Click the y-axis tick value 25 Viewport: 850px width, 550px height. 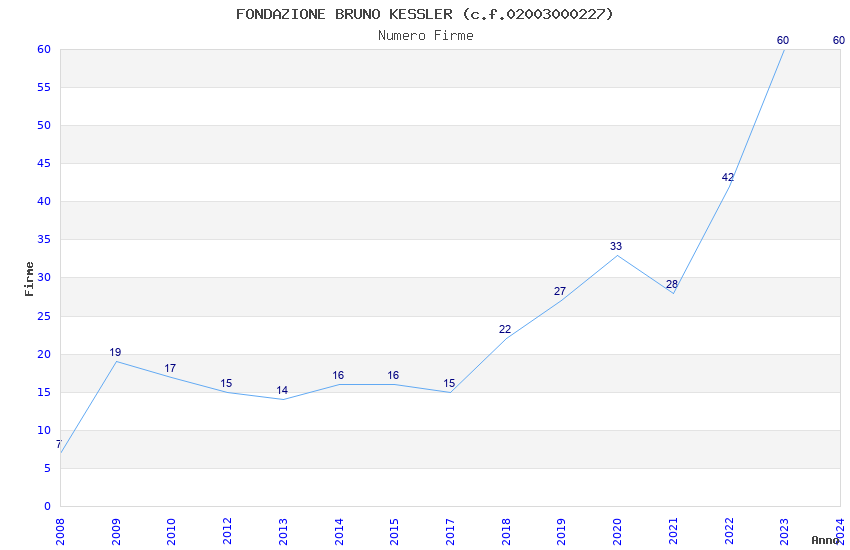pos(44,316)
